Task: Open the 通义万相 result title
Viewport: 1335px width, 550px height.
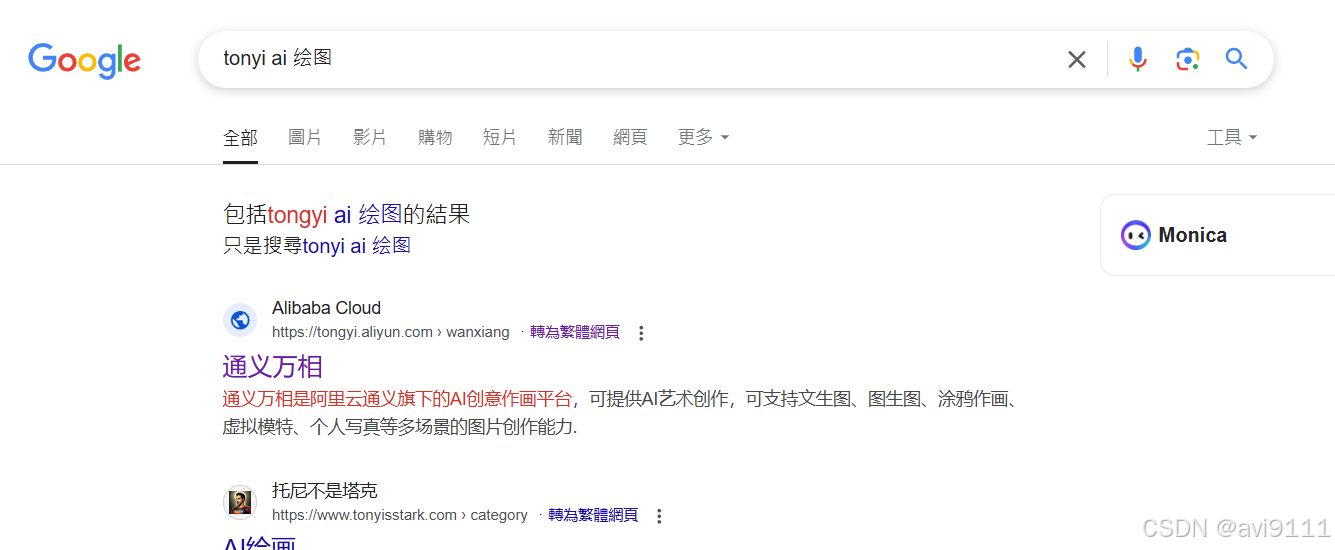Action: pos(272,366)
